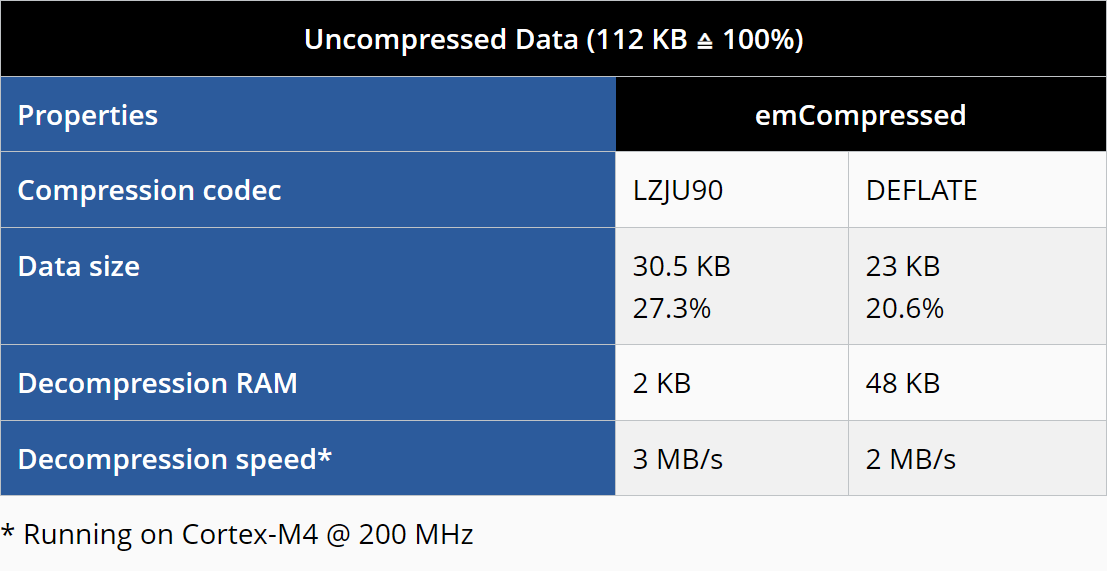Click the 3 MB/s speed value
The image size is (1107, 571).
678,459
